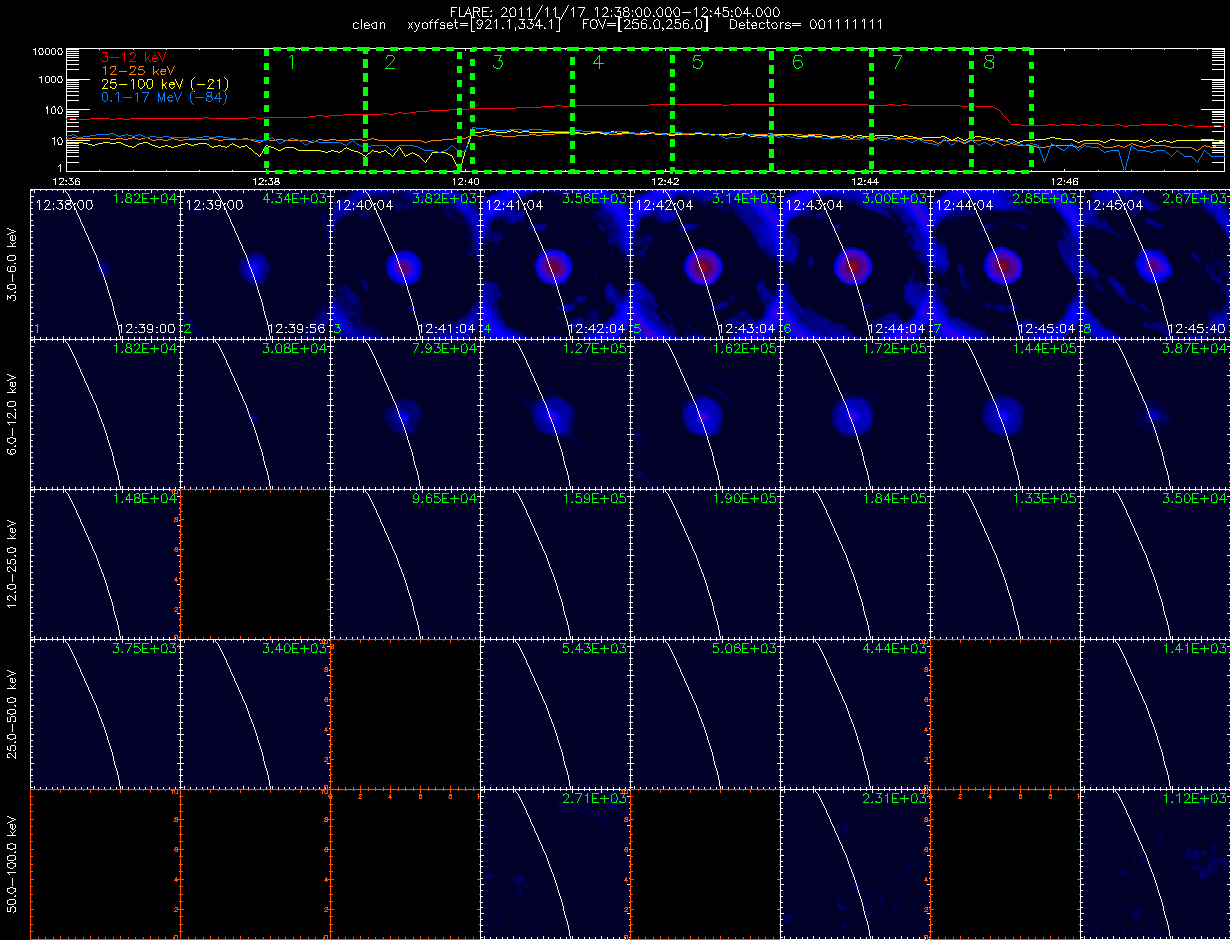Select the 3.0–6.0 keV image with peak 3.00E+03
The image size is (1230, 940).
[855, 263]
